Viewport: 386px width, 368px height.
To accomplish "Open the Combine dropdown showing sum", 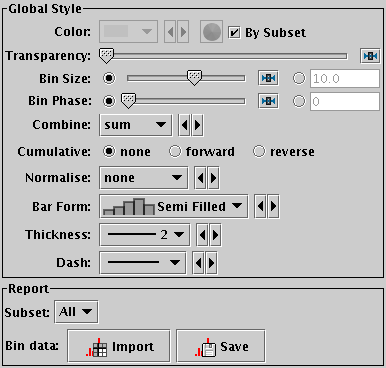I will (x=136, y=125).
